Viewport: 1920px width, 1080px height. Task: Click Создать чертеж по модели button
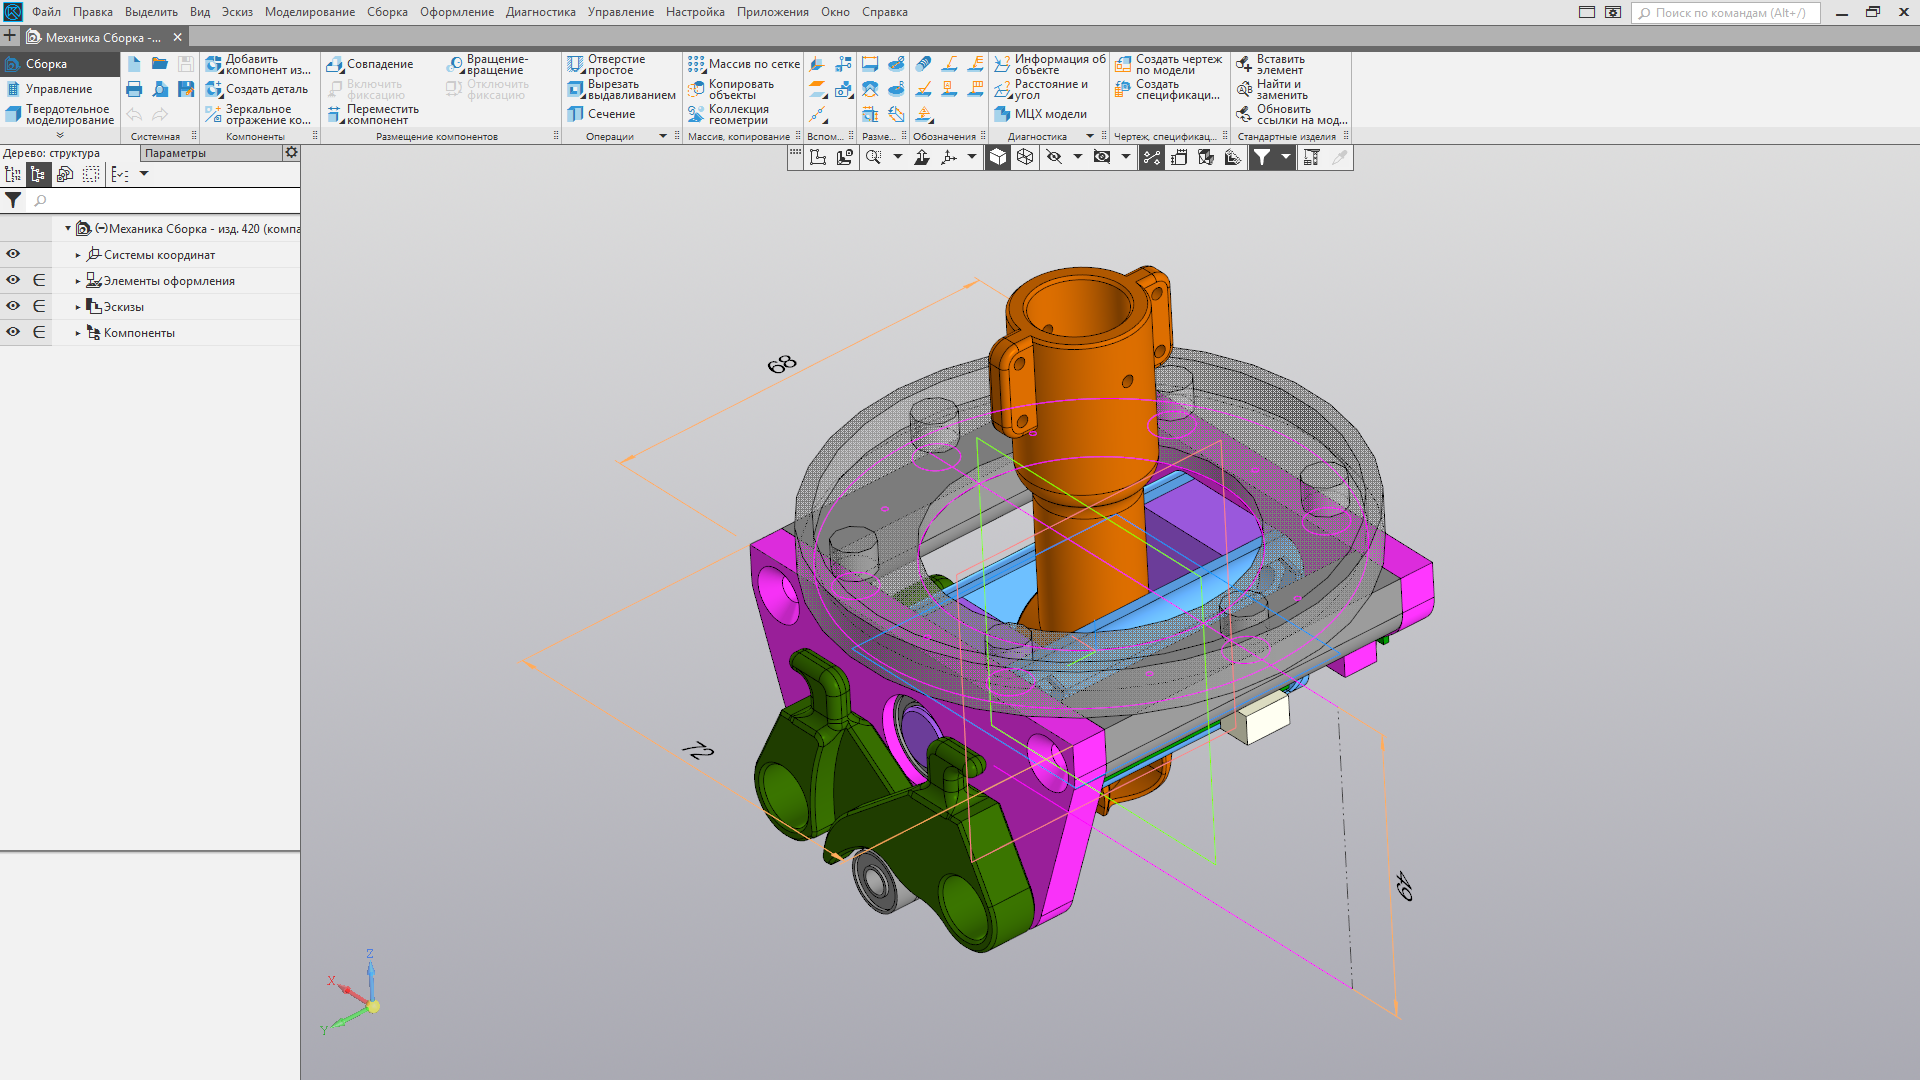pos(1169,64)
